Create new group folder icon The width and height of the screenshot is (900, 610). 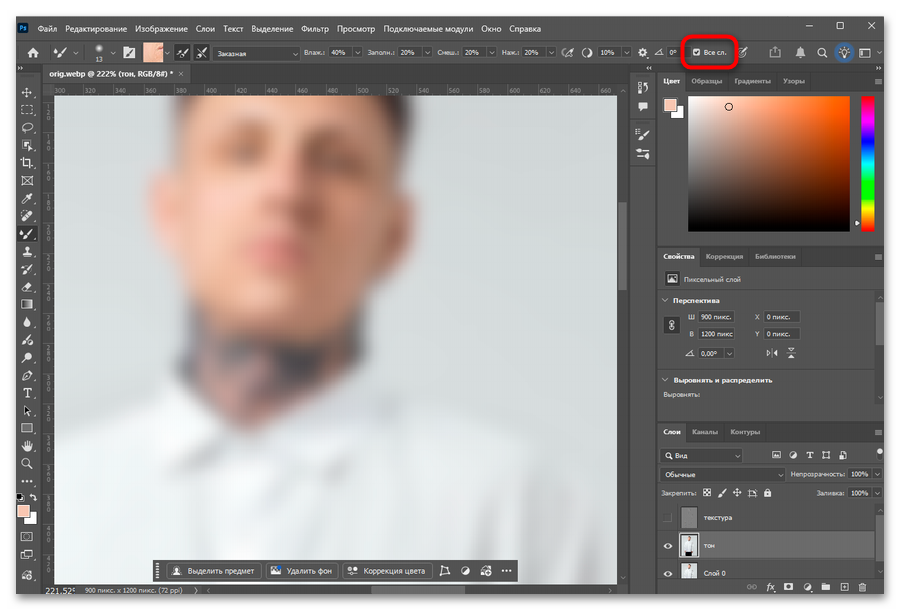[x=825, y=587]
